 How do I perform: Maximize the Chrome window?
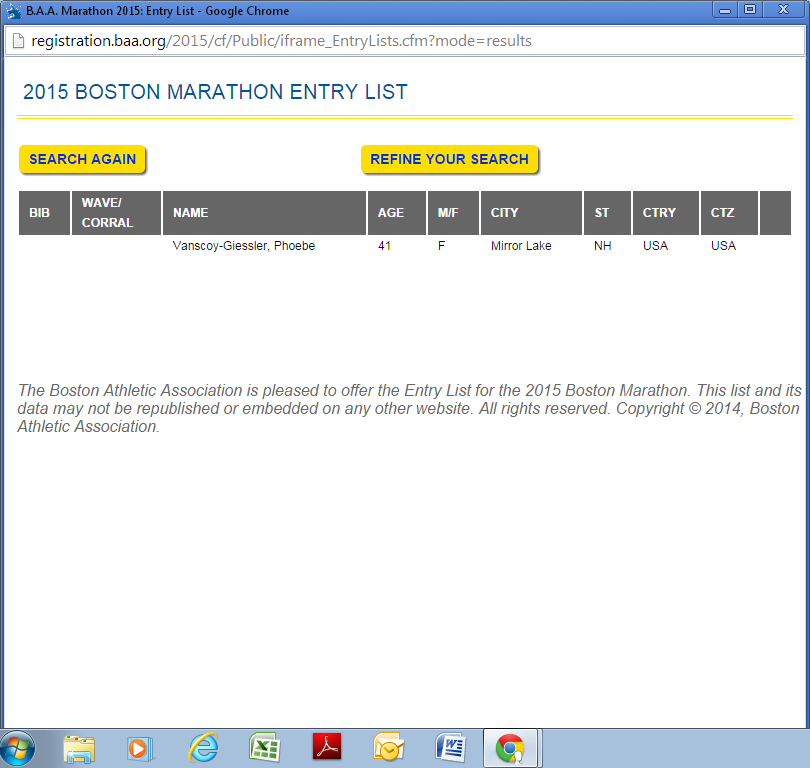pyautogui.click(x=750, y=10)
